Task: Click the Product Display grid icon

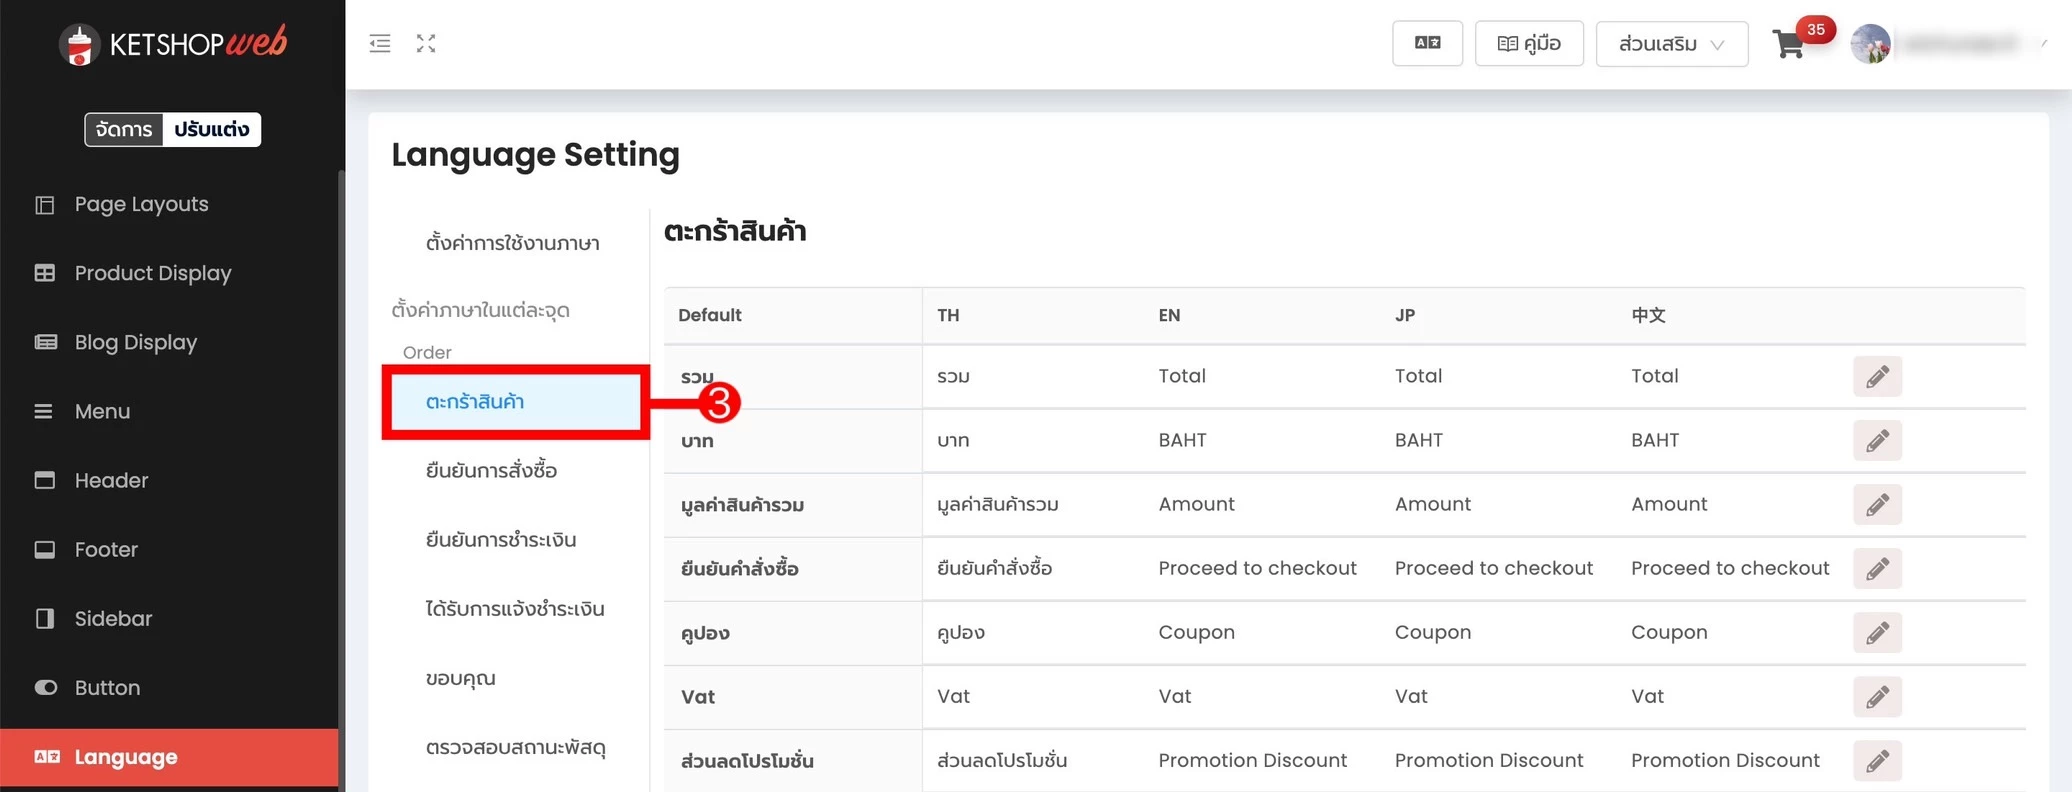Action: [x=45, y=273]
